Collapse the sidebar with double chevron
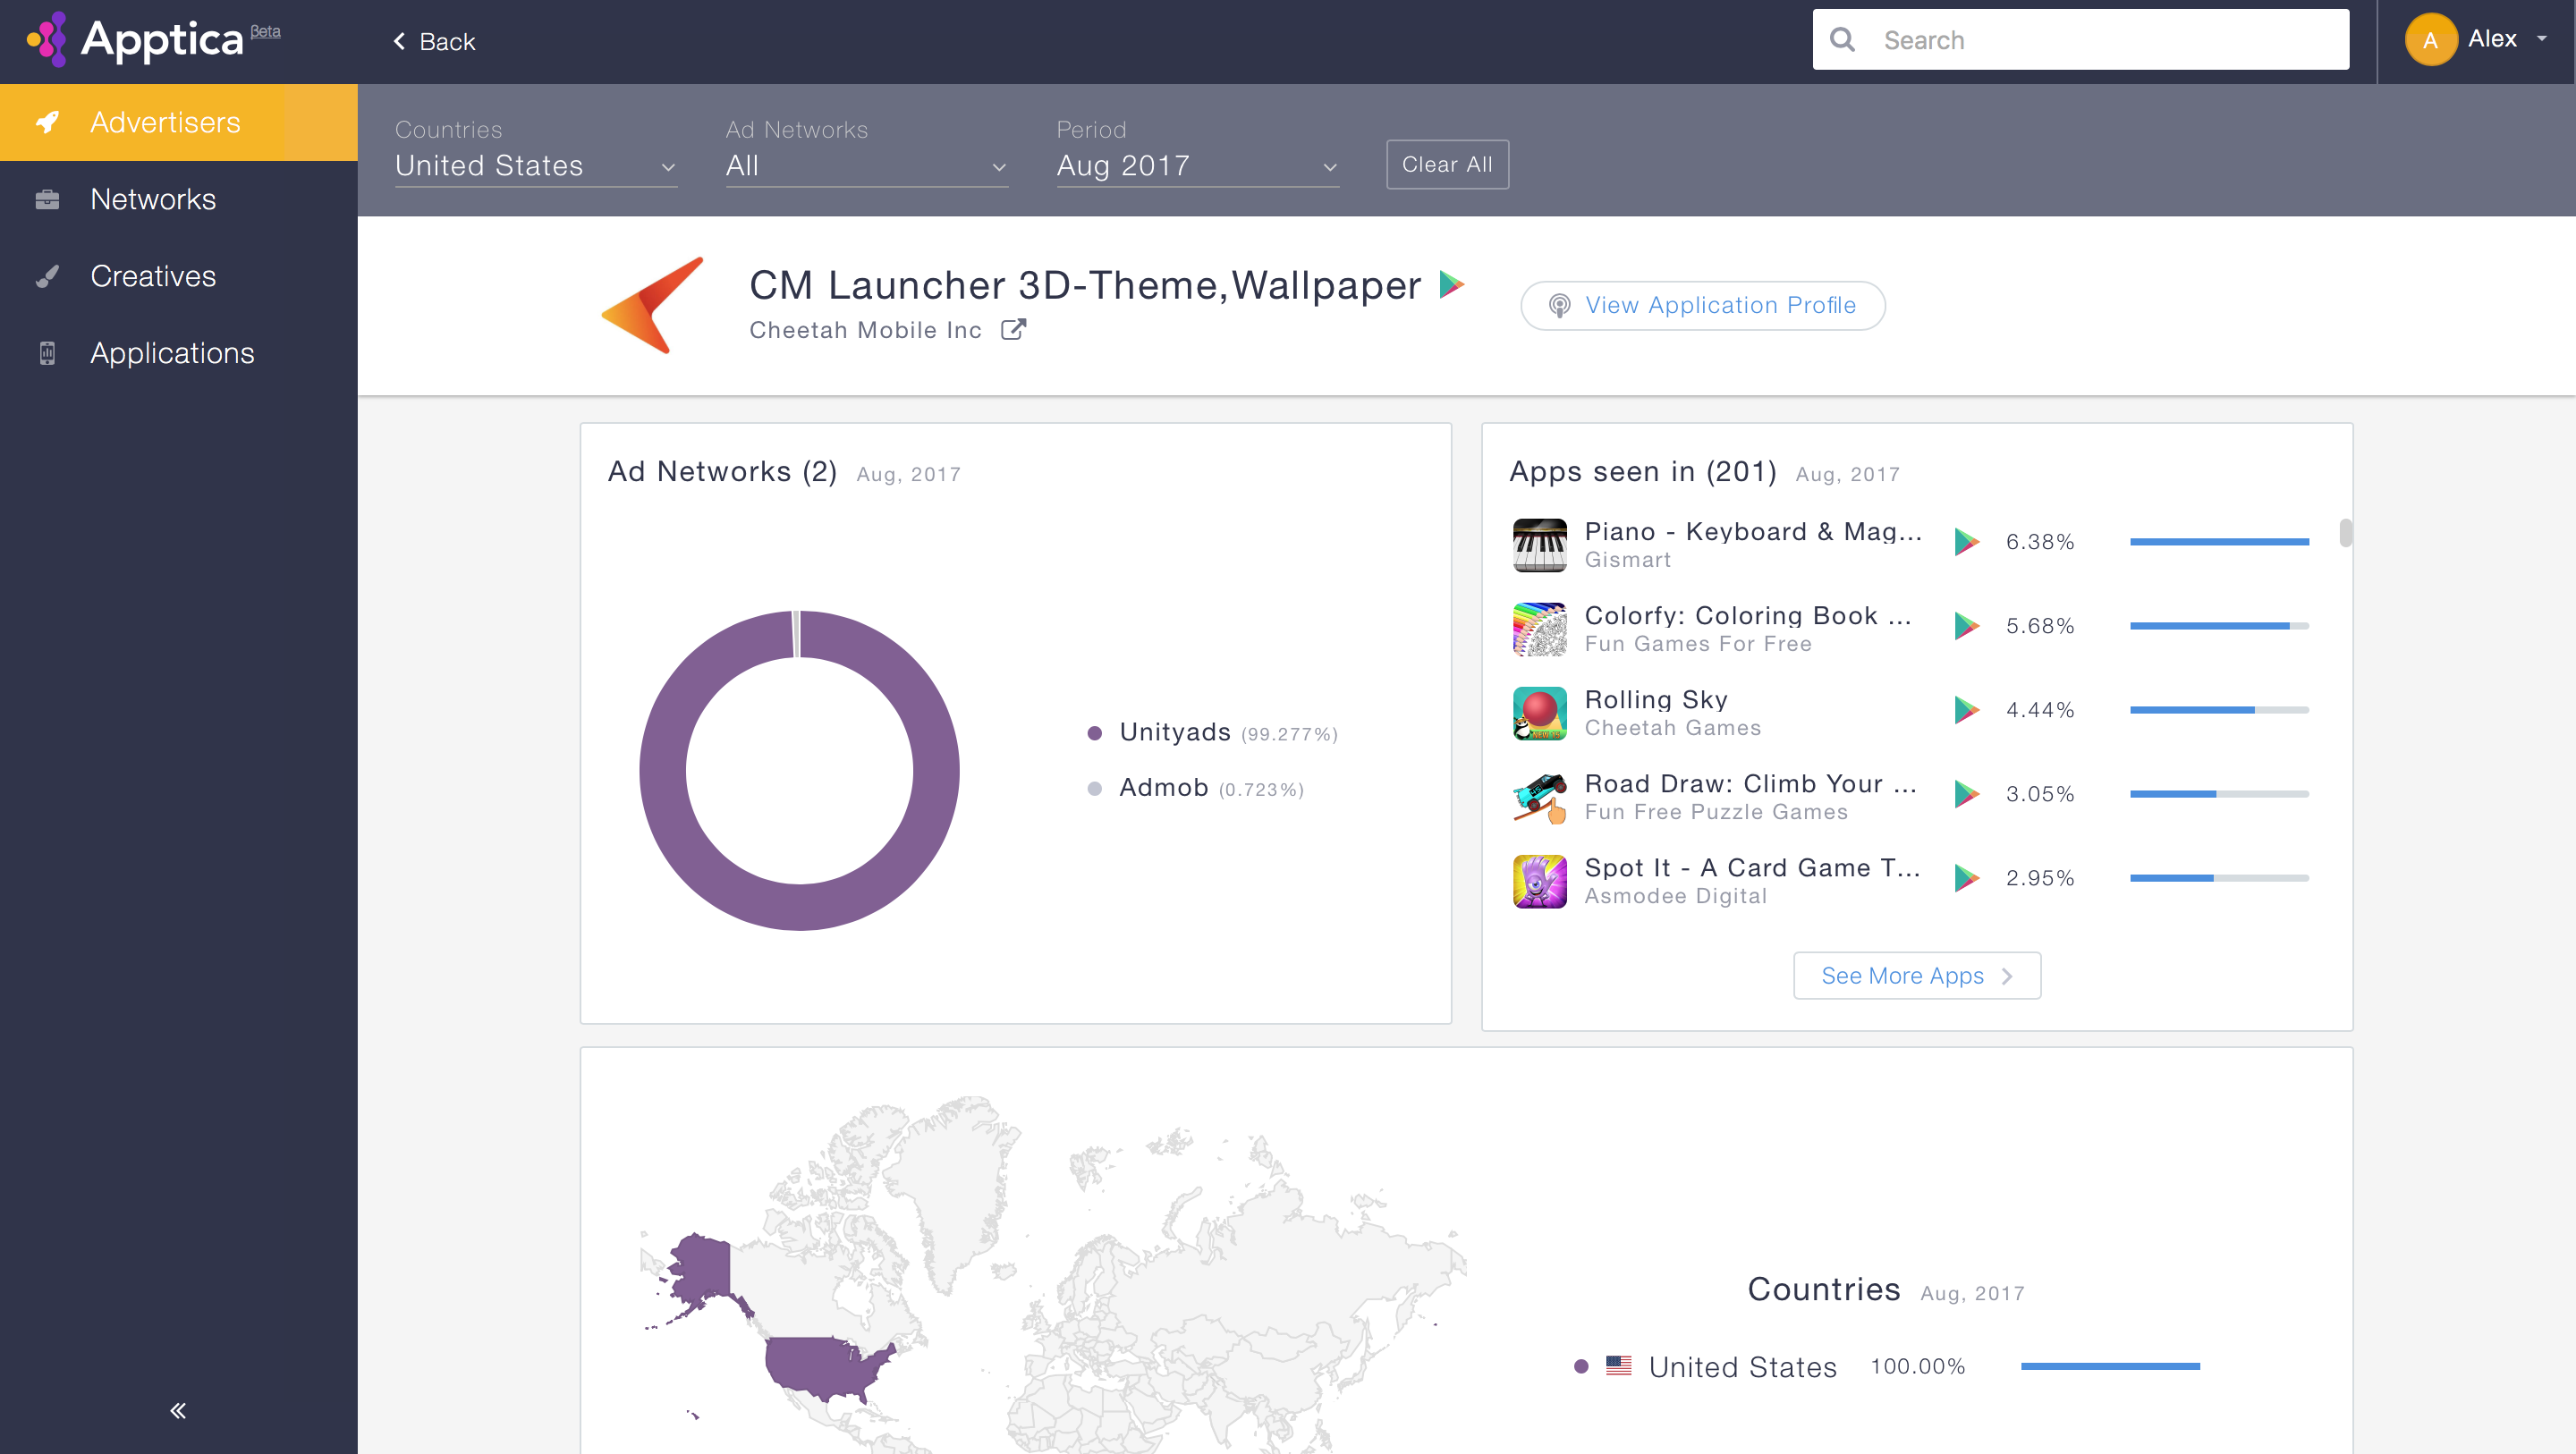The image size is (2576, 1454). pyautogui.click(x=178, y=1411)
